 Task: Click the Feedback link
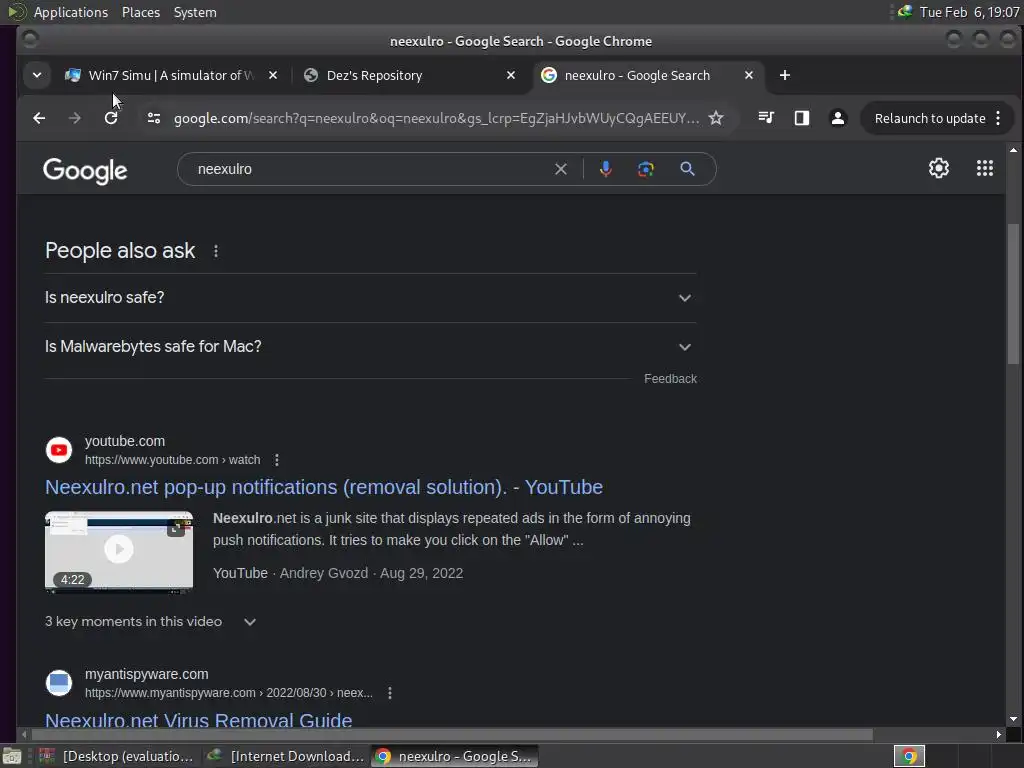point(670,379)
